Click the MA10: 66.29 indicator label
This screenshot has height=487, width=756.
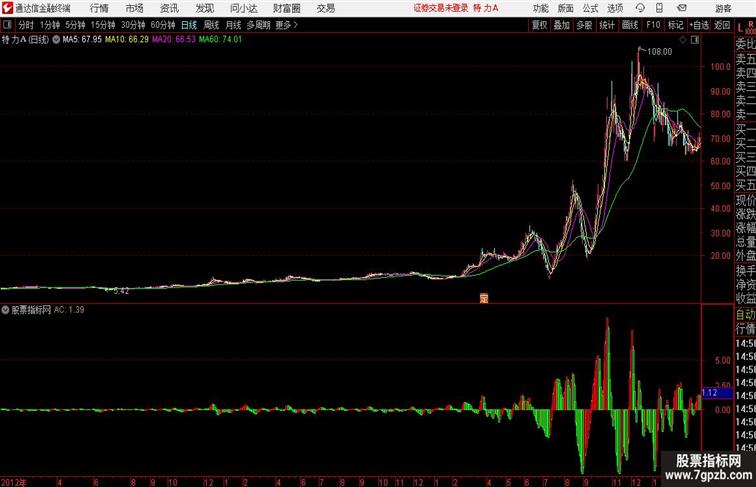click(127, 40)
